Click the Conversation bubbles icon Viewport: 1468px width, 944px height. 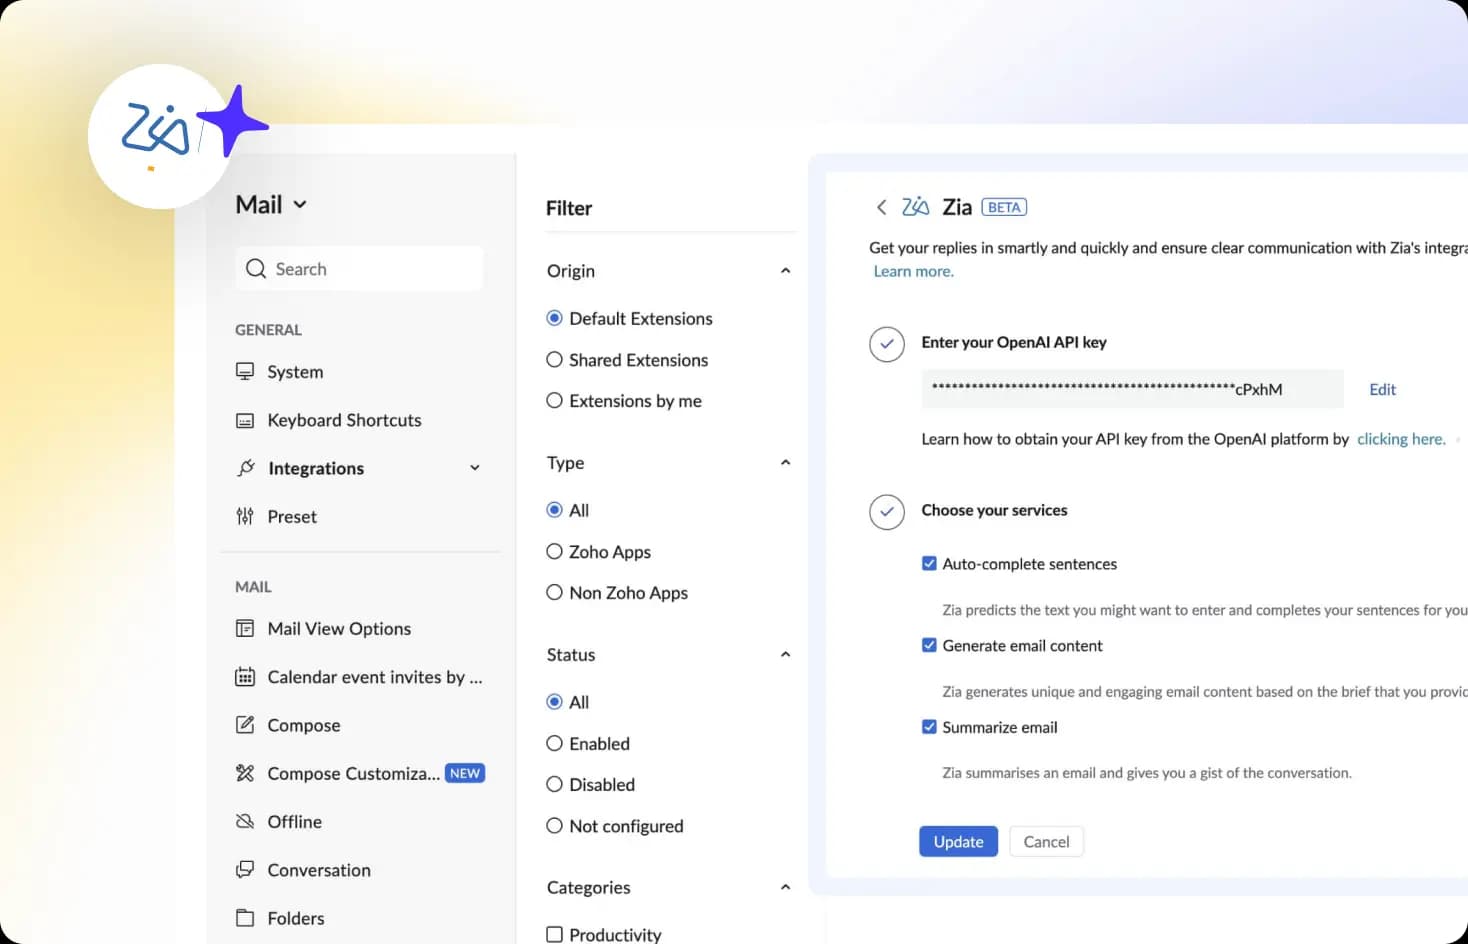(x=245, y=870)
